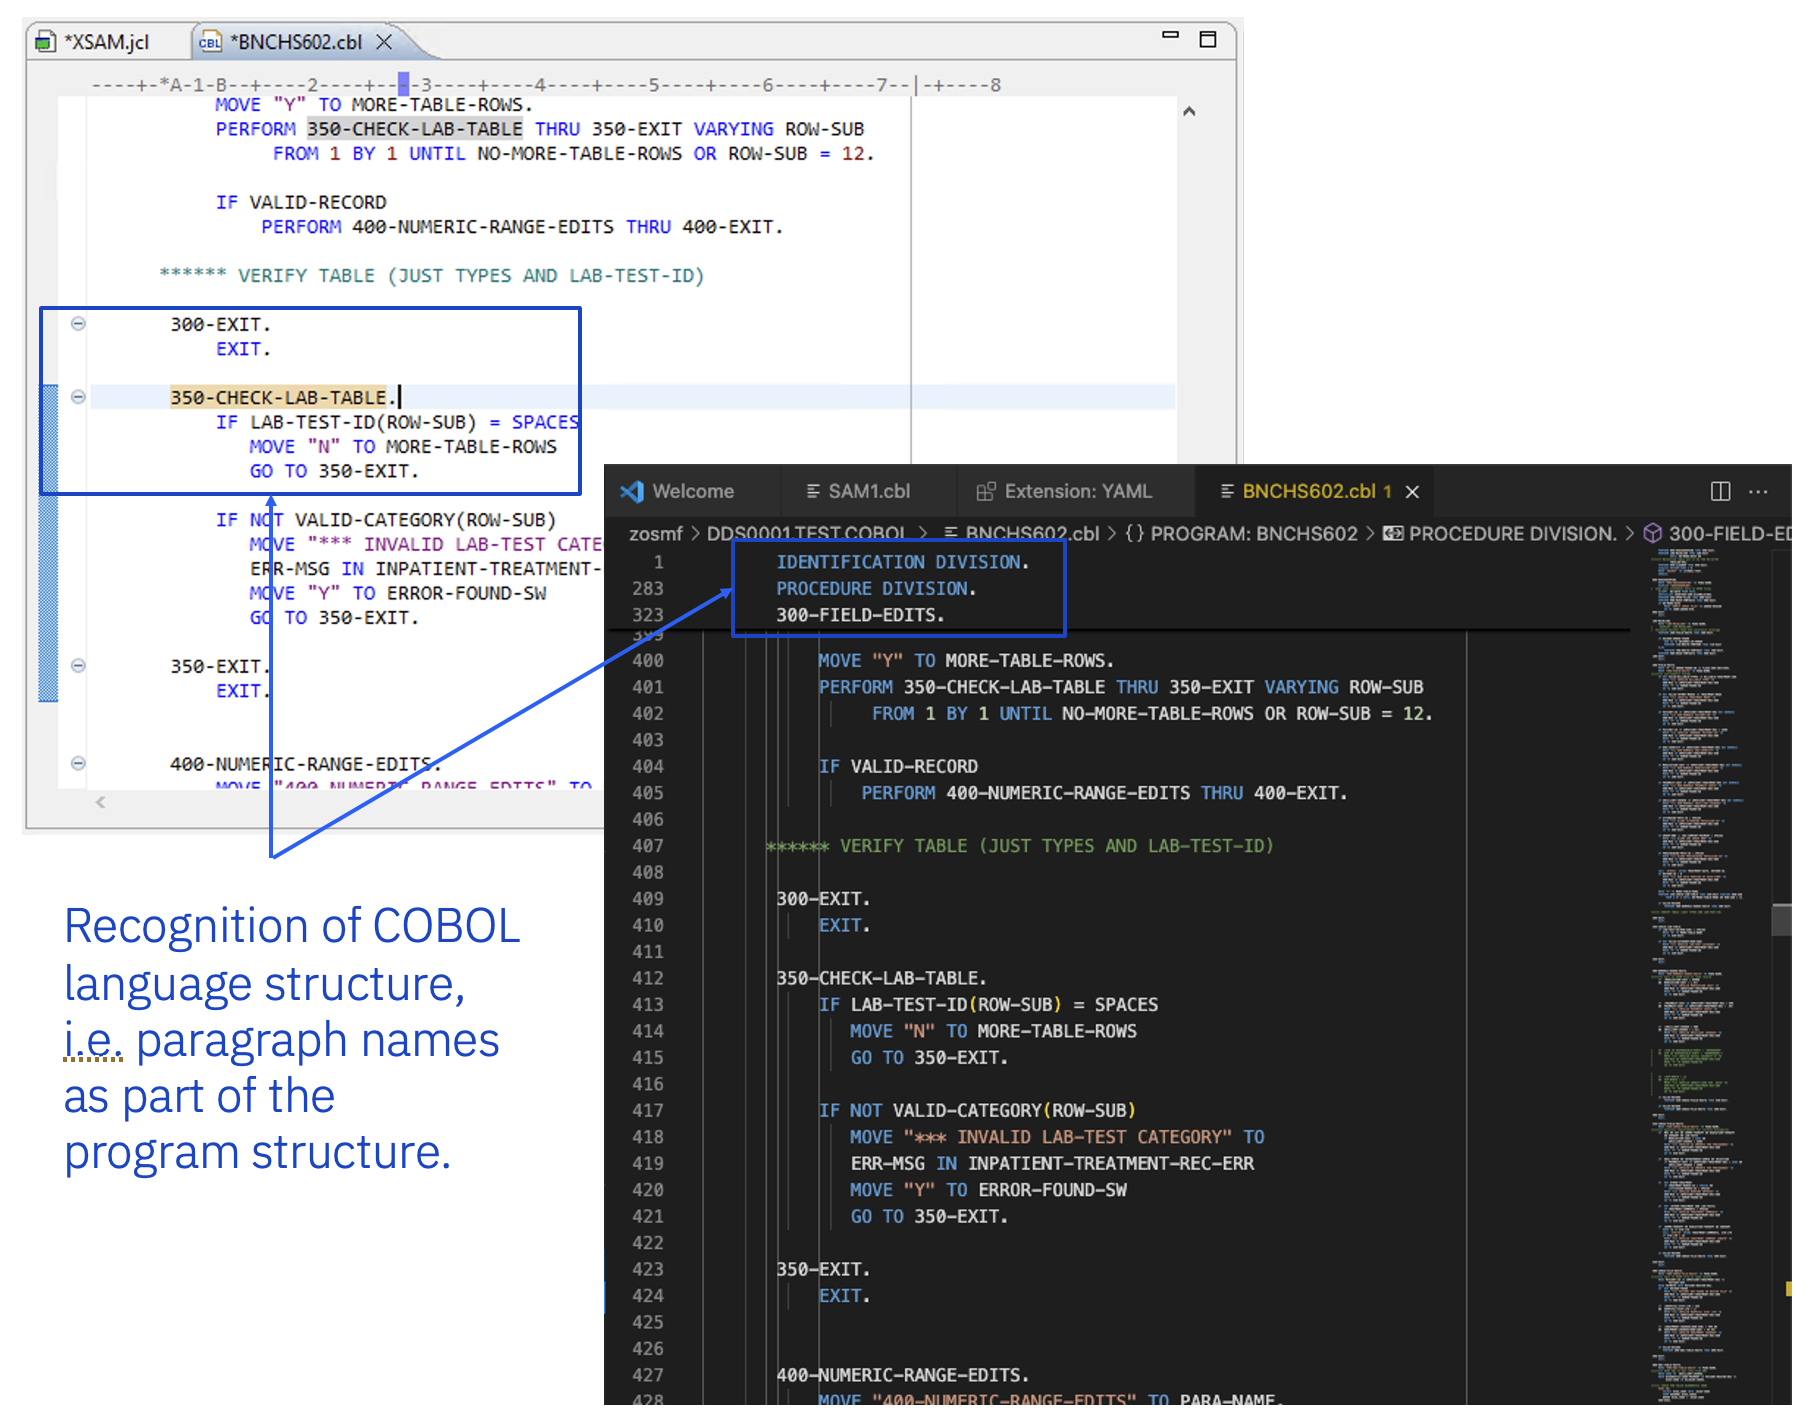Click the scroll-left arrow in top editor
This screenshot has width=1808, height=1422.
(100, 802)
